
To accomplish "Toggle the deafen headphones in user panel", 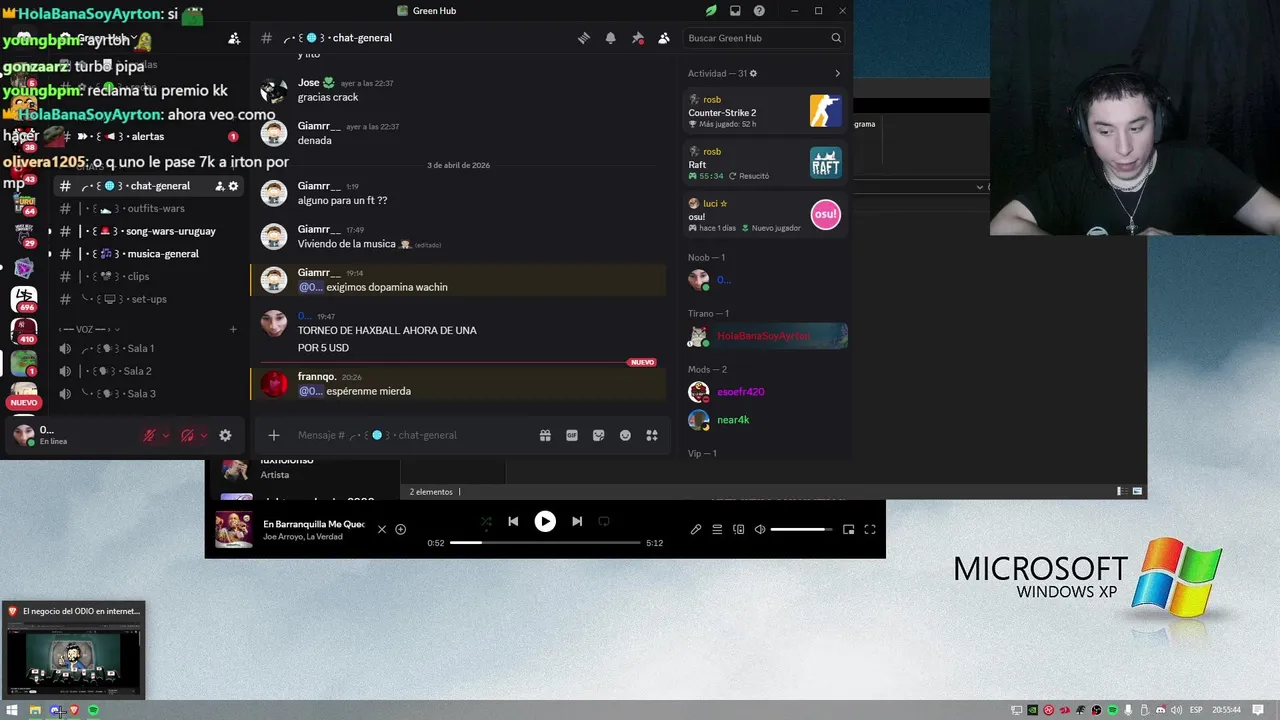I will click(x=187, y=435).
